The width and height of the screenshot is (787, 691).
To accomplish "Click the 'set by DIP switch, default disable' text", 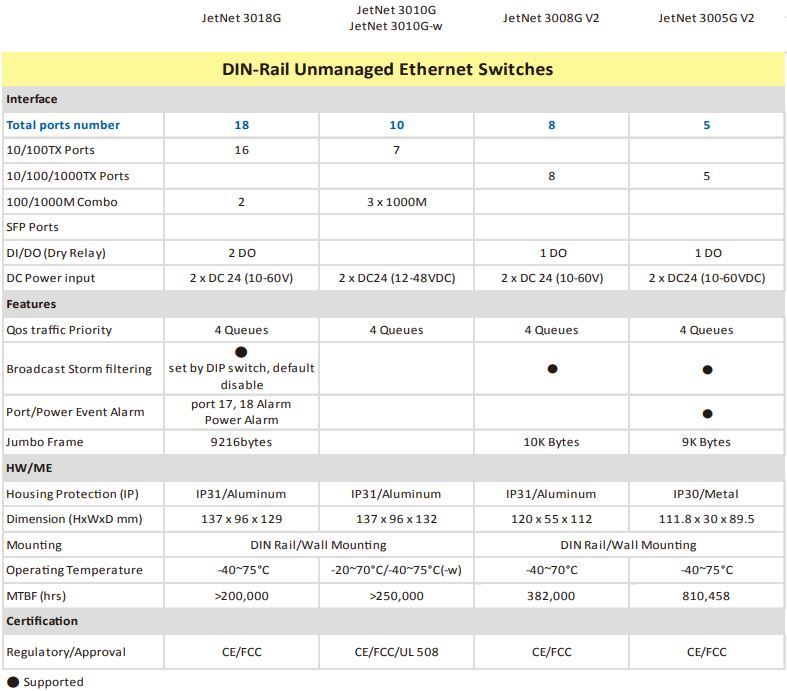I will 241,376.
